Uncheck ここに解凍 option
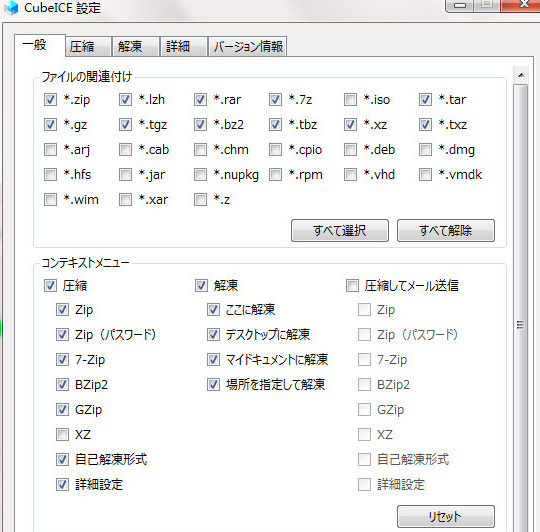The image size is (540, 532). click(213, 310)
